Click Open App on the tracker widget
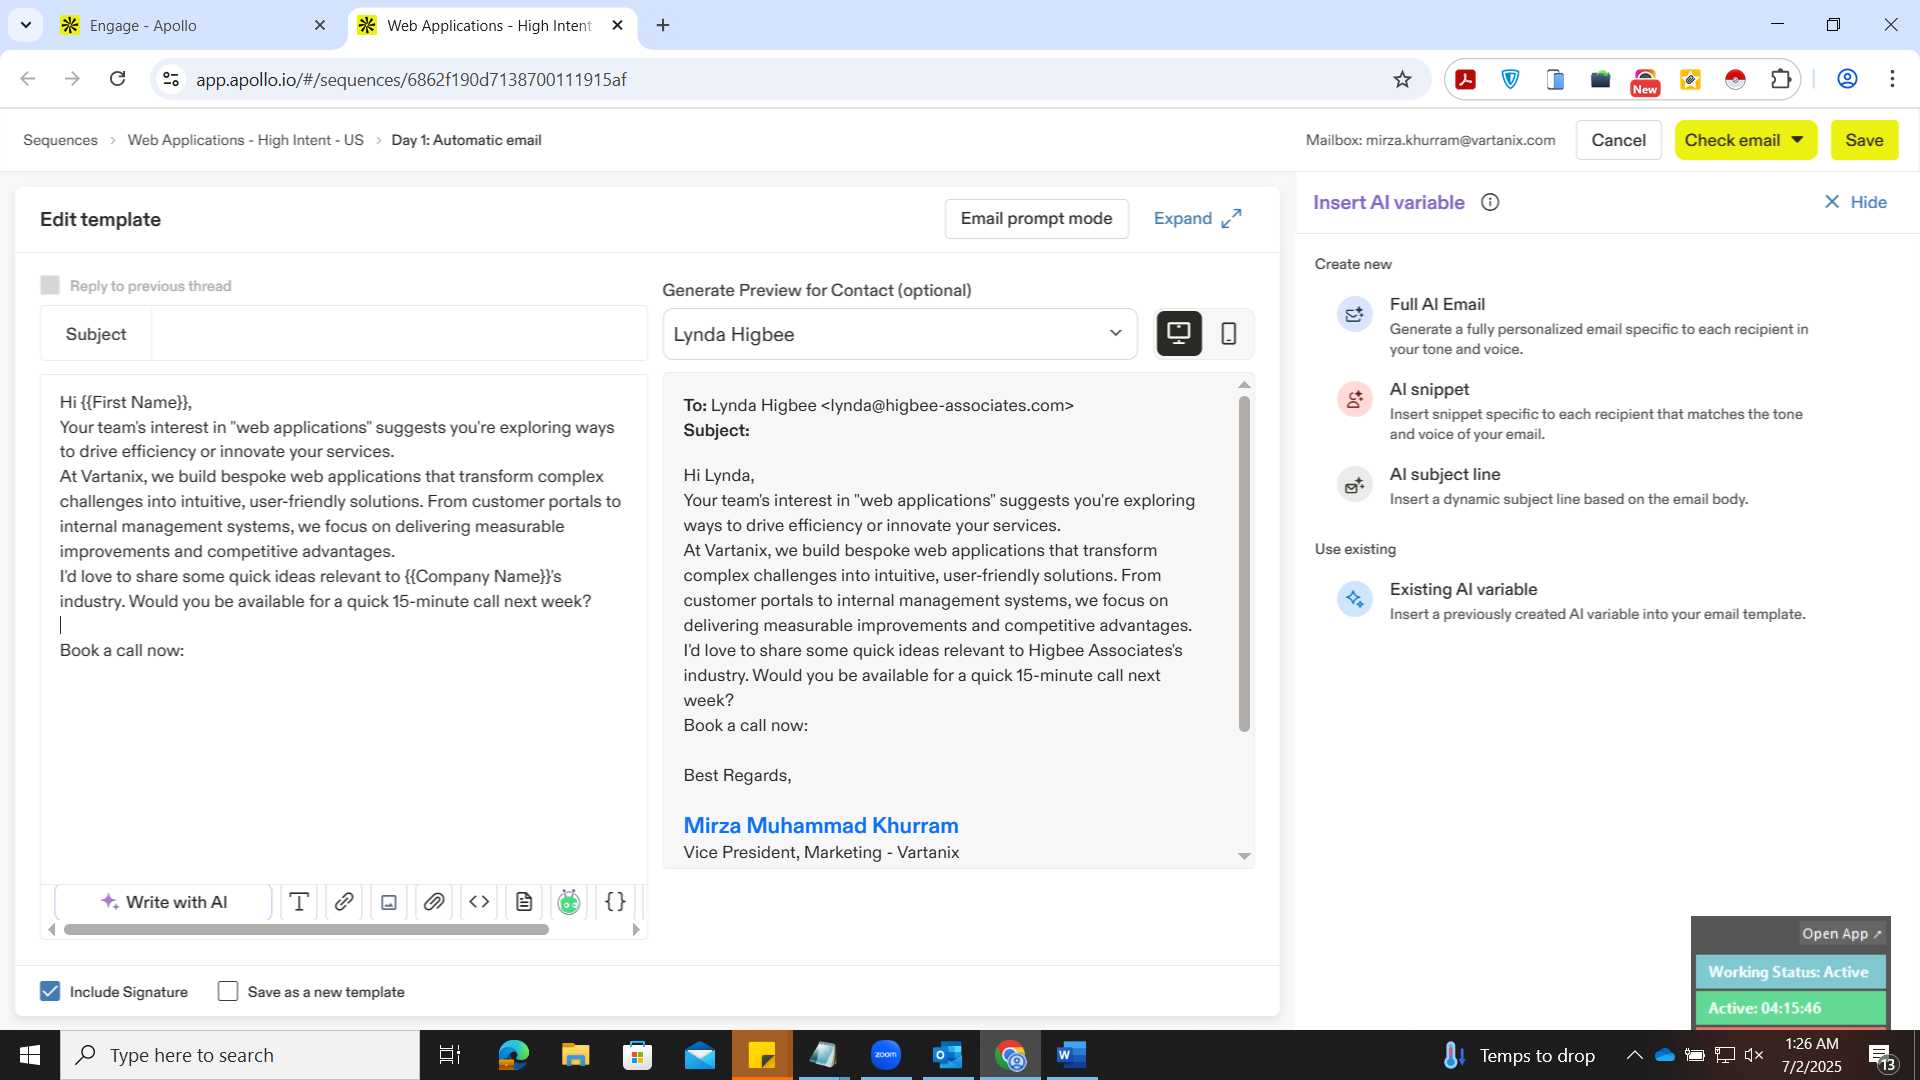Screen dimensions: 1920x1080 tap(1841, 933)
